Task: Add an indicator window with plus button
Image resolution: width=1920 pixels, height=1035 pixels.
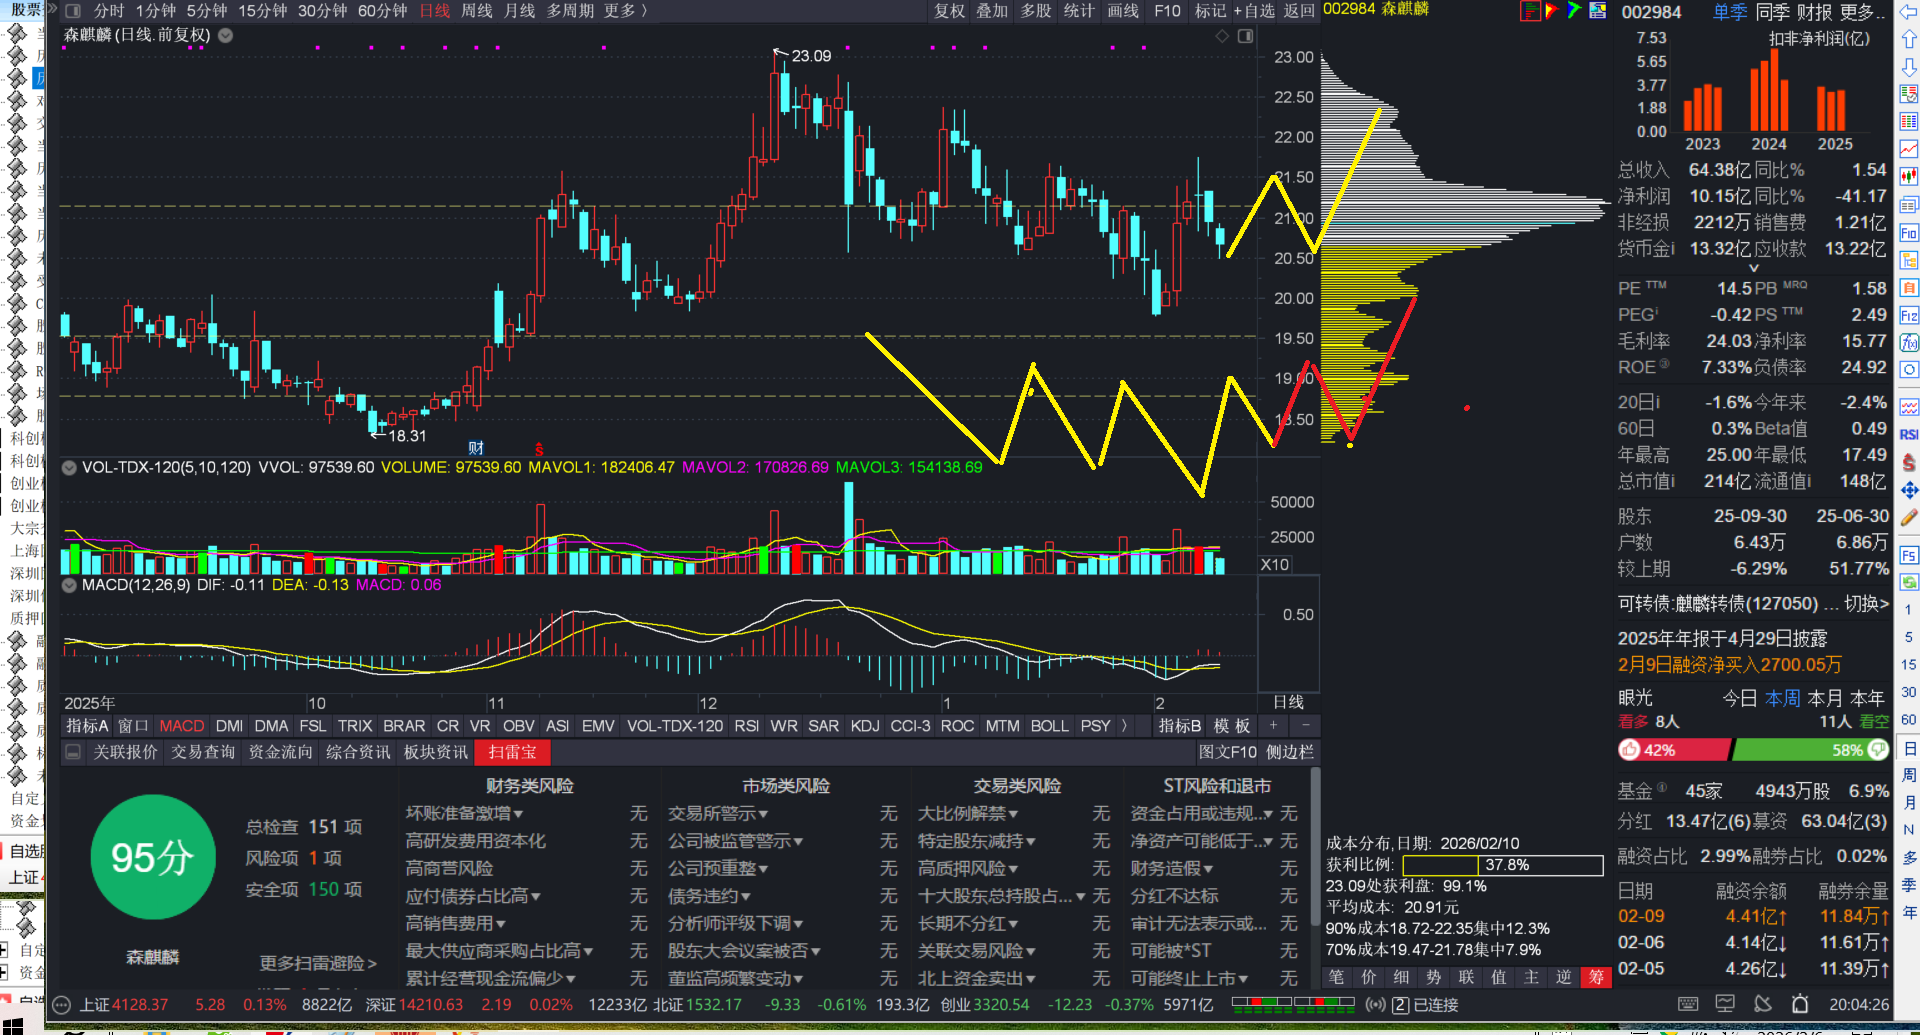Action: click(1273, 726)
